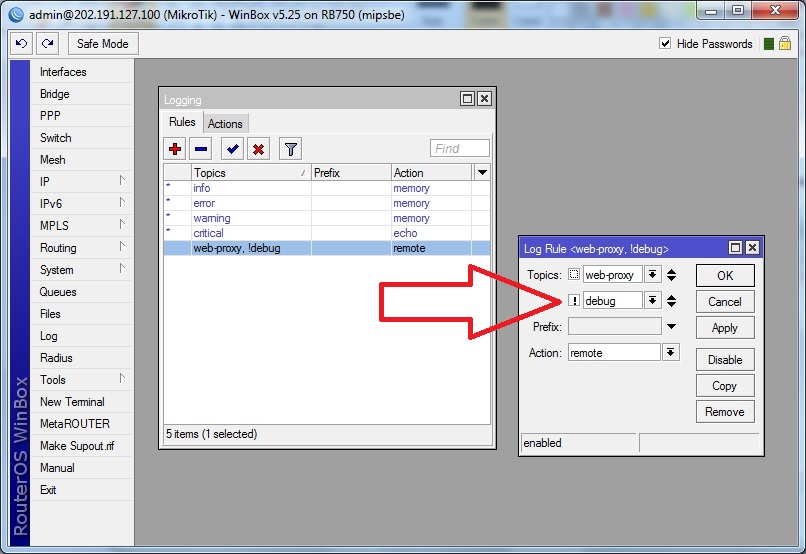Viewport: 806px width, 554px height.
Task: Sort by the Prefix column header
Action: (x=351, y=173)
